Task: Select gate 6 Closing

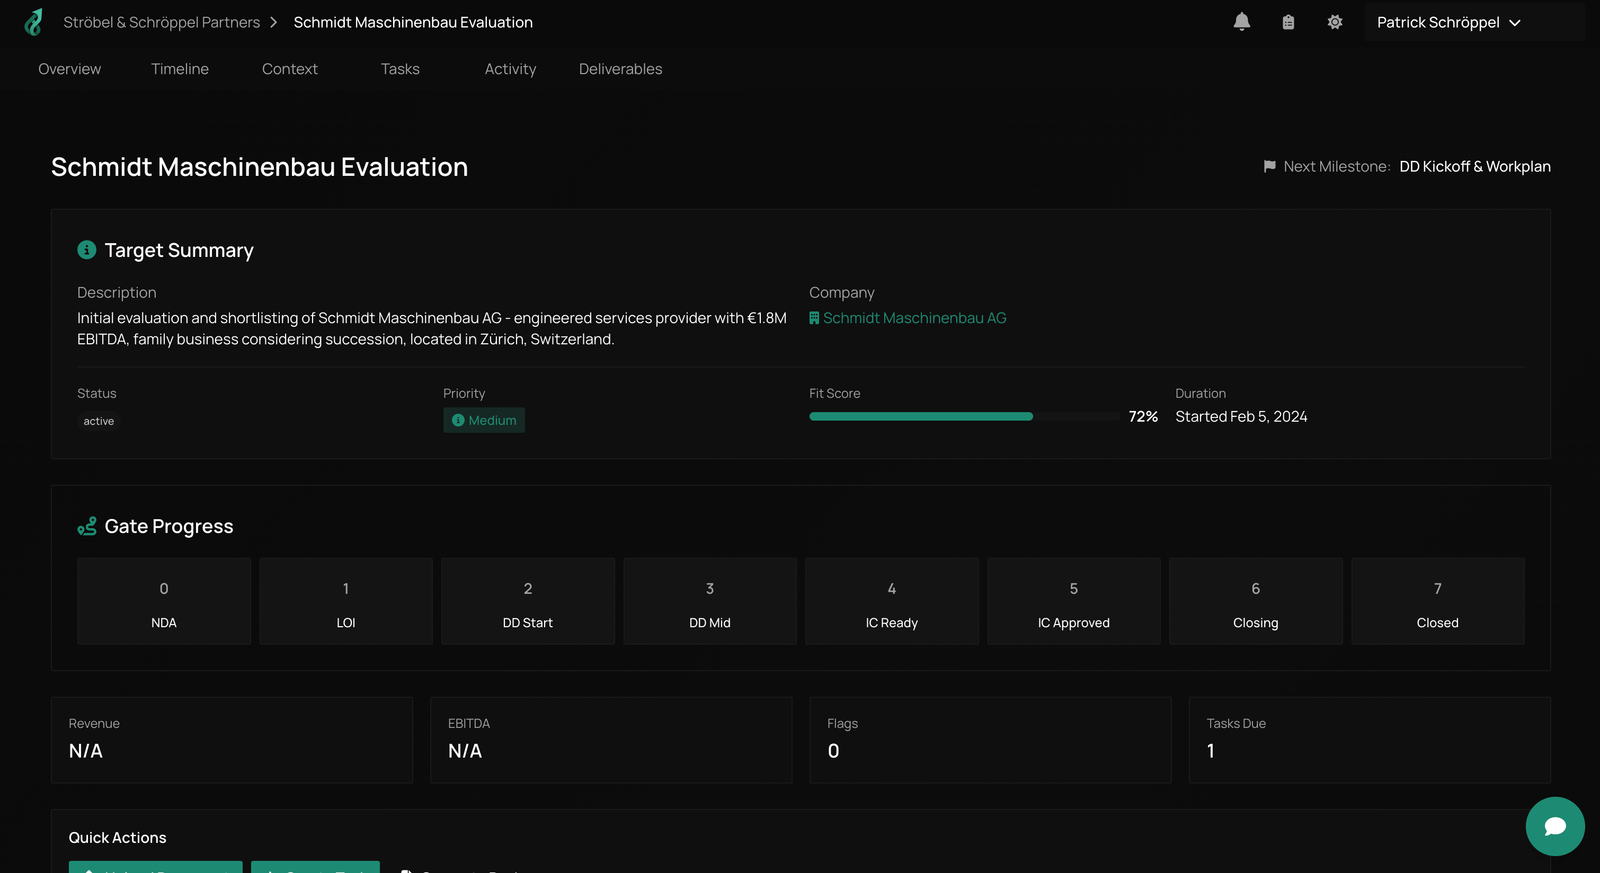Action: 1256,601
